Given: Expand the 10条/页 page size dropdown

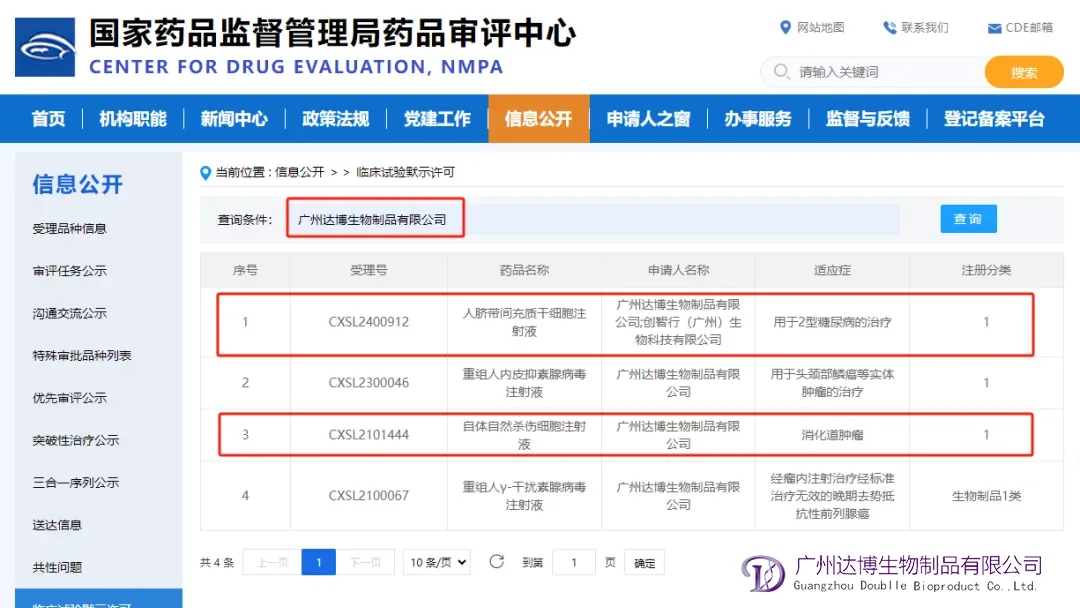Looking at the screenshot, I should coord(437,562).
